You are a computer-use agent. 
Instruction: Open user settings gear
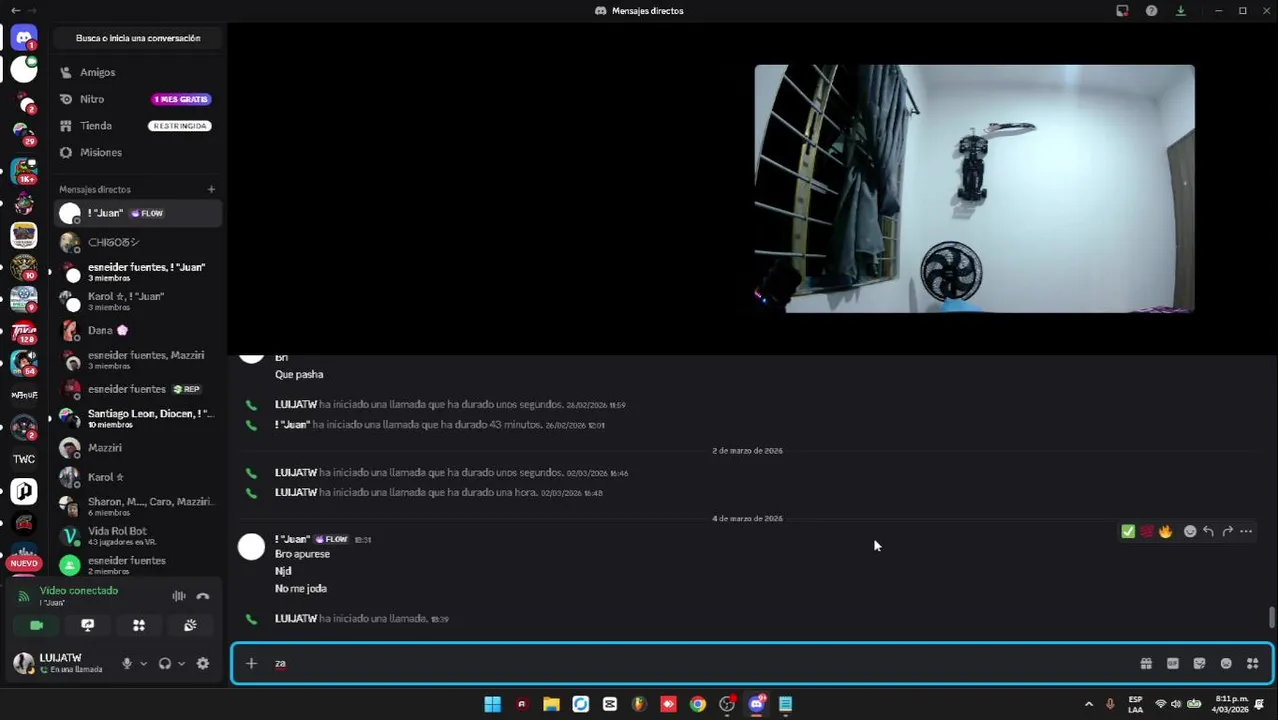click(x=203, y=663)
